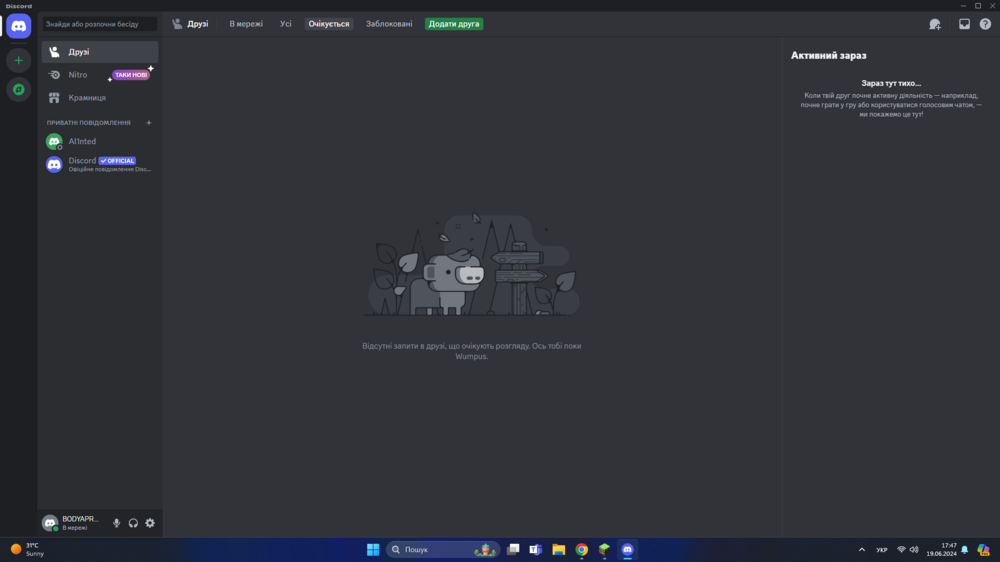The image size is (1000, 562).
Task: Click the ТАКИ НОВІ Nitro badge
Action: pos(131,75)
